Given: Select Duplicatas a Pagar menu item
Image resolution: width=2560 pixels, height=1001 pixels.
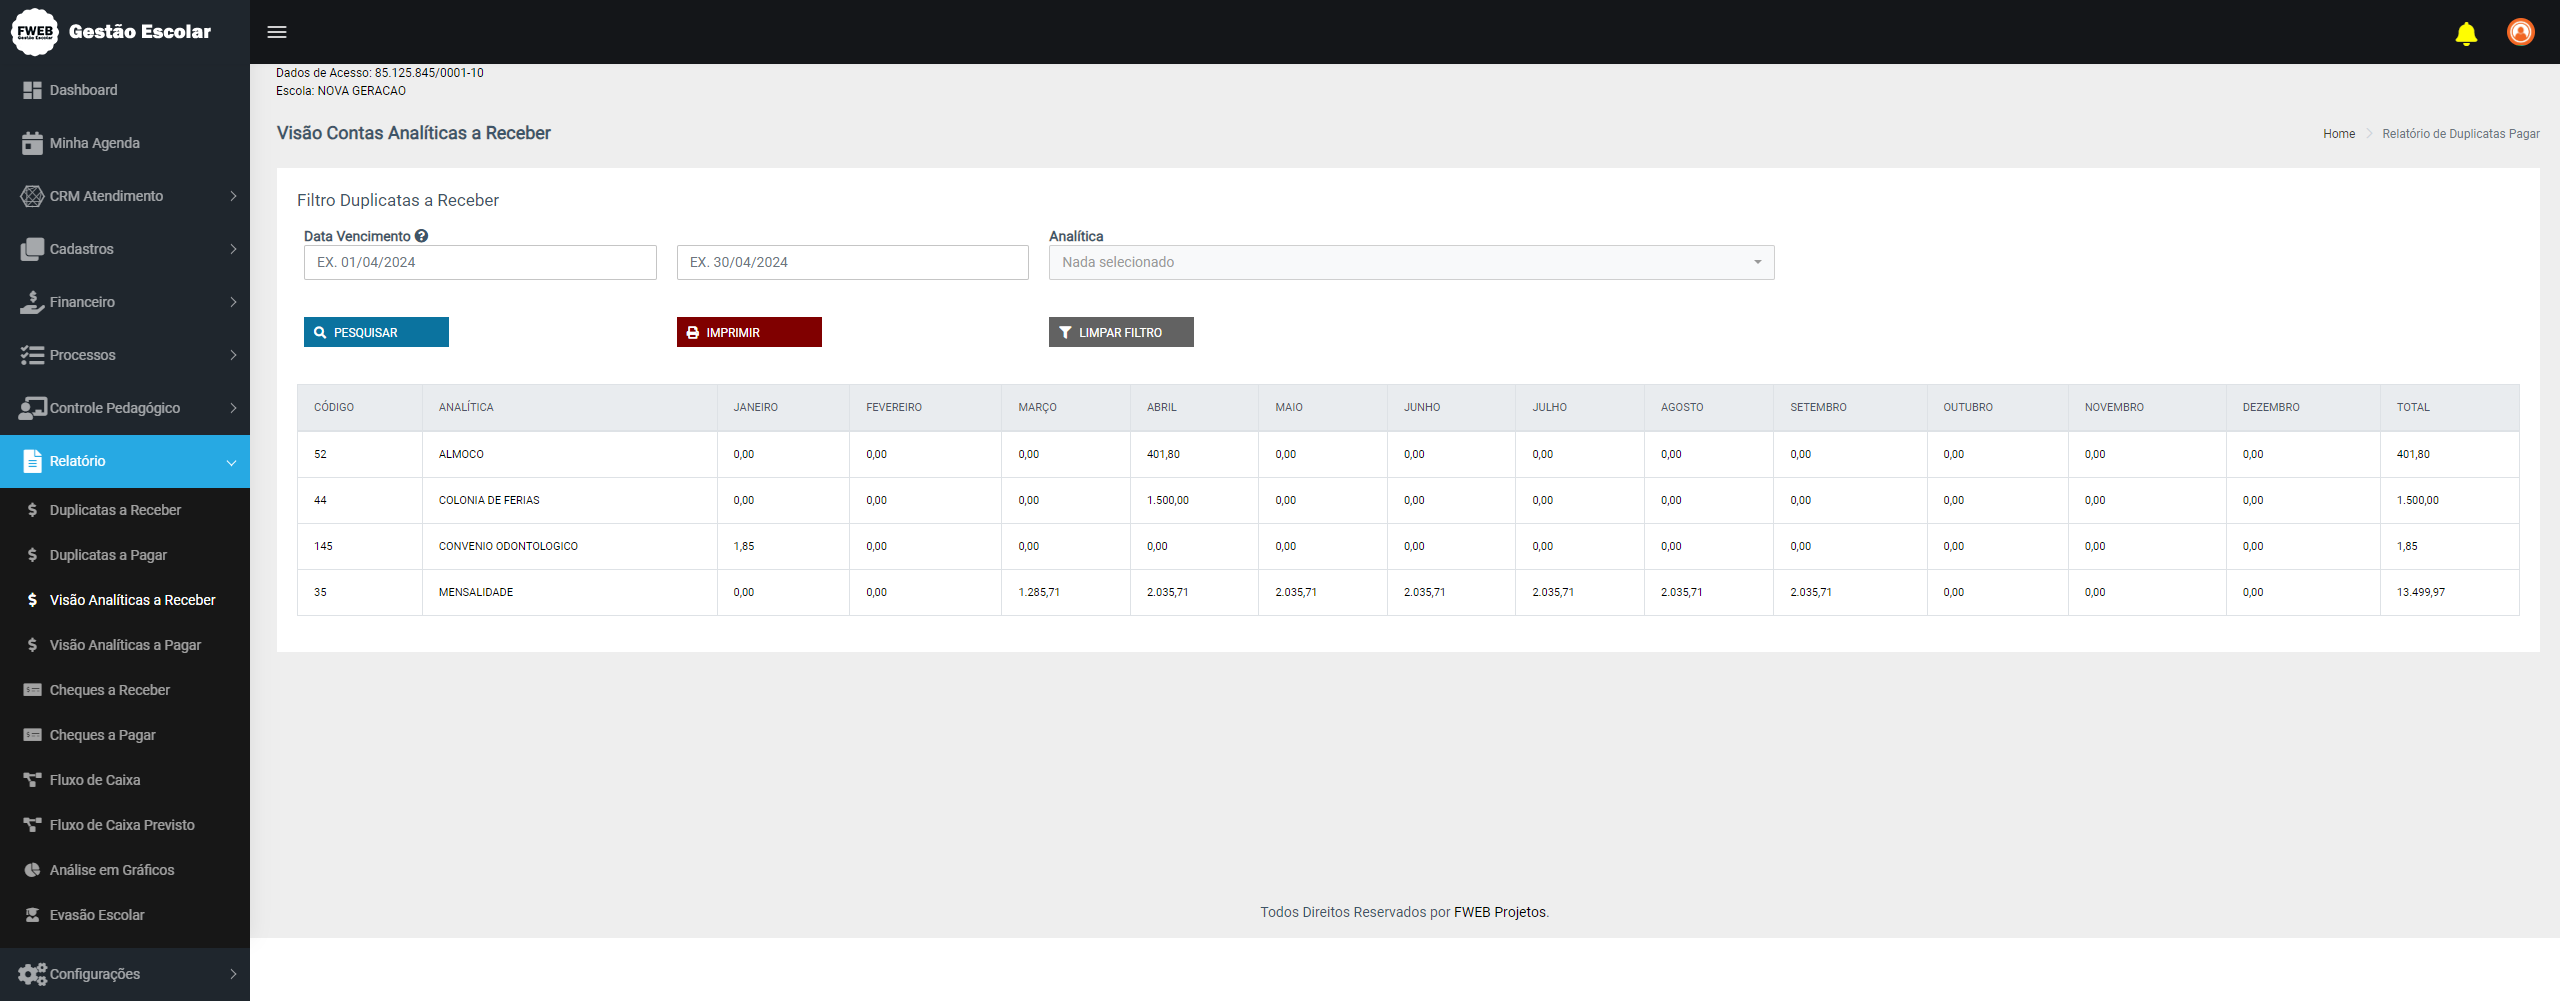Looking at the screenshot, I should coord(108,555).
